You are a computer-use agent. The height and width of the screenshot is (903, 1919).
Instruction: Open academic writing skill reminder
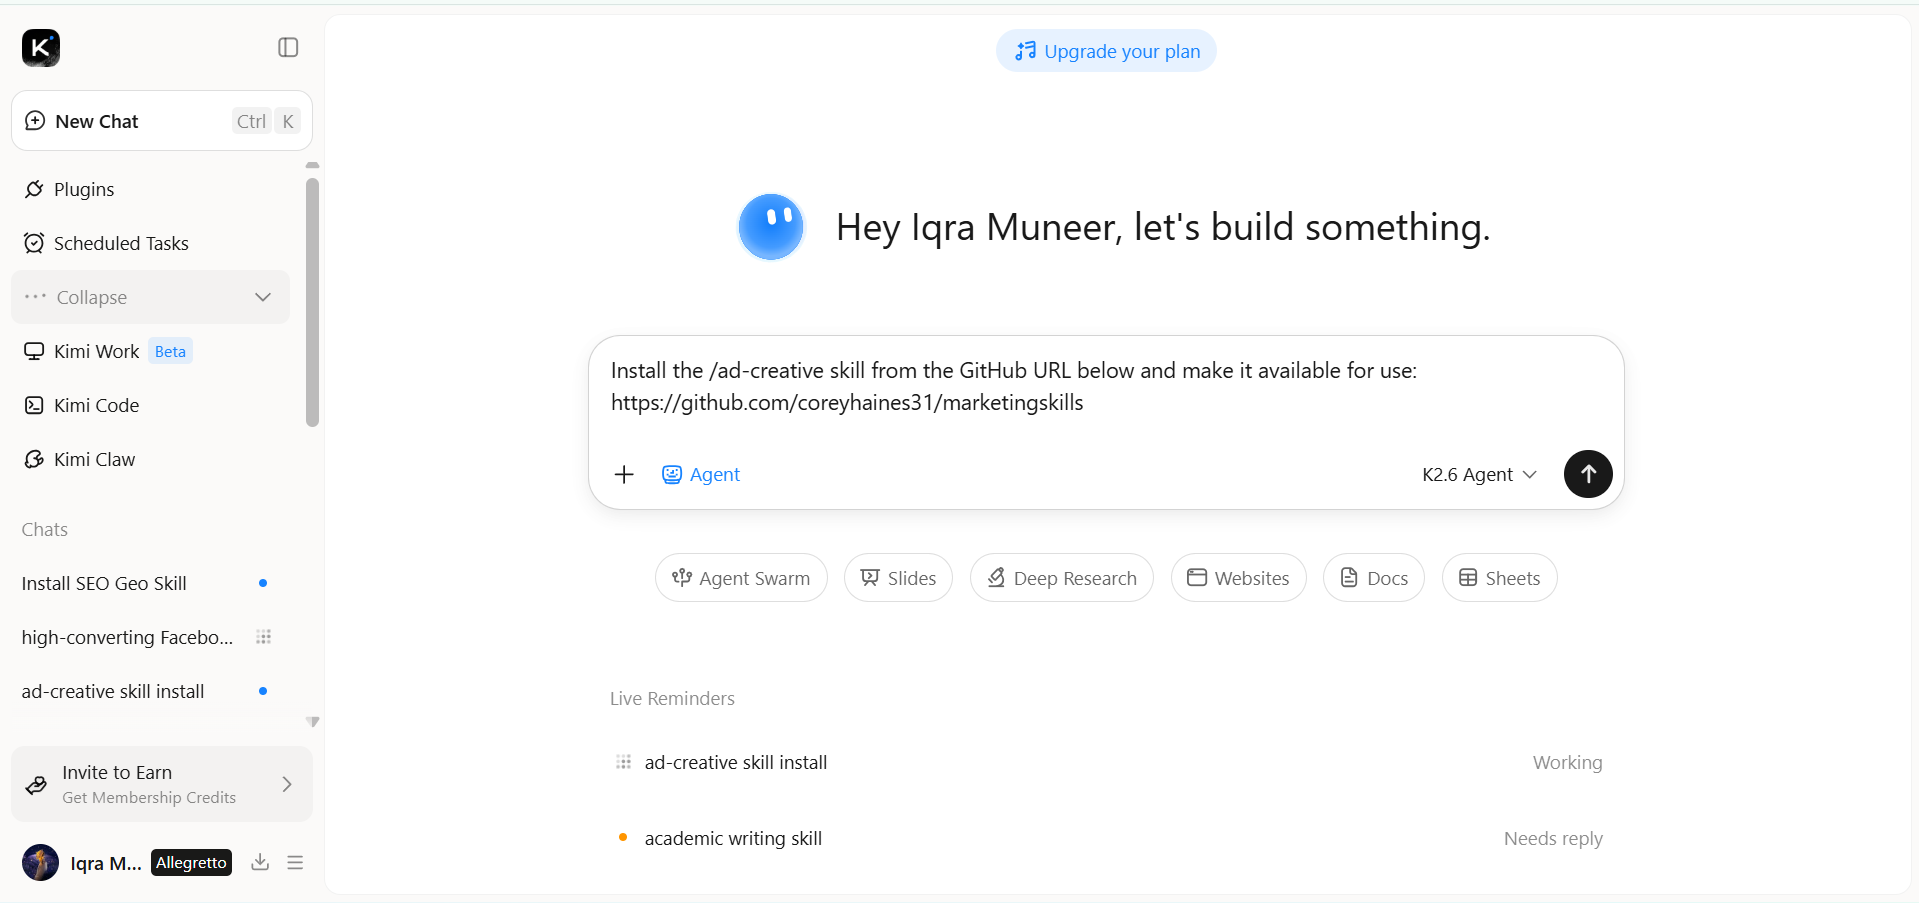[1107, 838]
